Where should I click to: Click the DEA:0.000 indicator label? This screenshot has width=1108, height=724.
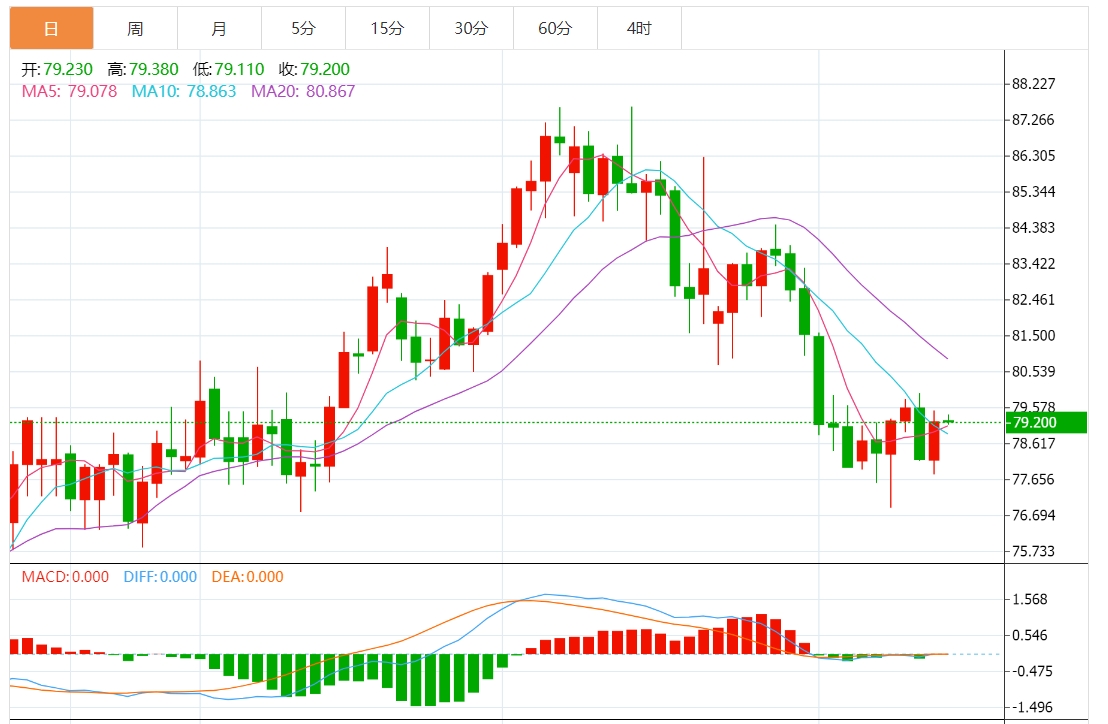pos(247,576)
